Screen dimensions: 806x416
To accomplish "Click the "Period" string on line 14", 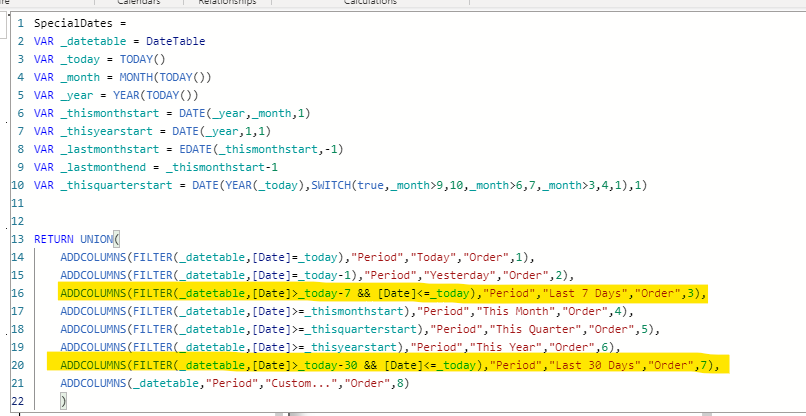I will [x=378, y=257].
